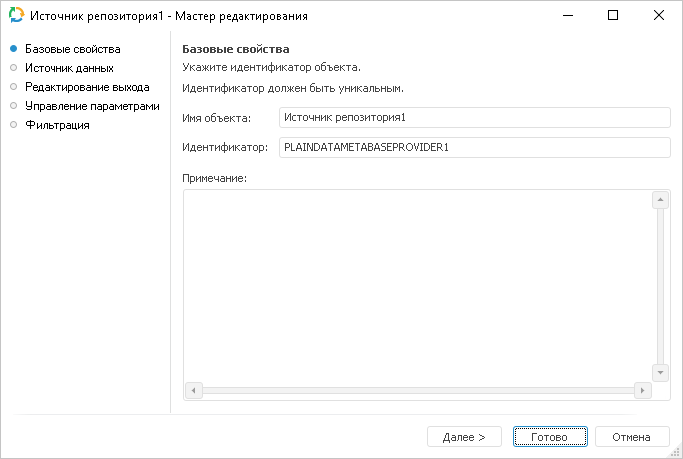The width and height of the screenshot is (683, 459).
Task: Click the application logo icon in title bar
Action: (x=15, y=16)
